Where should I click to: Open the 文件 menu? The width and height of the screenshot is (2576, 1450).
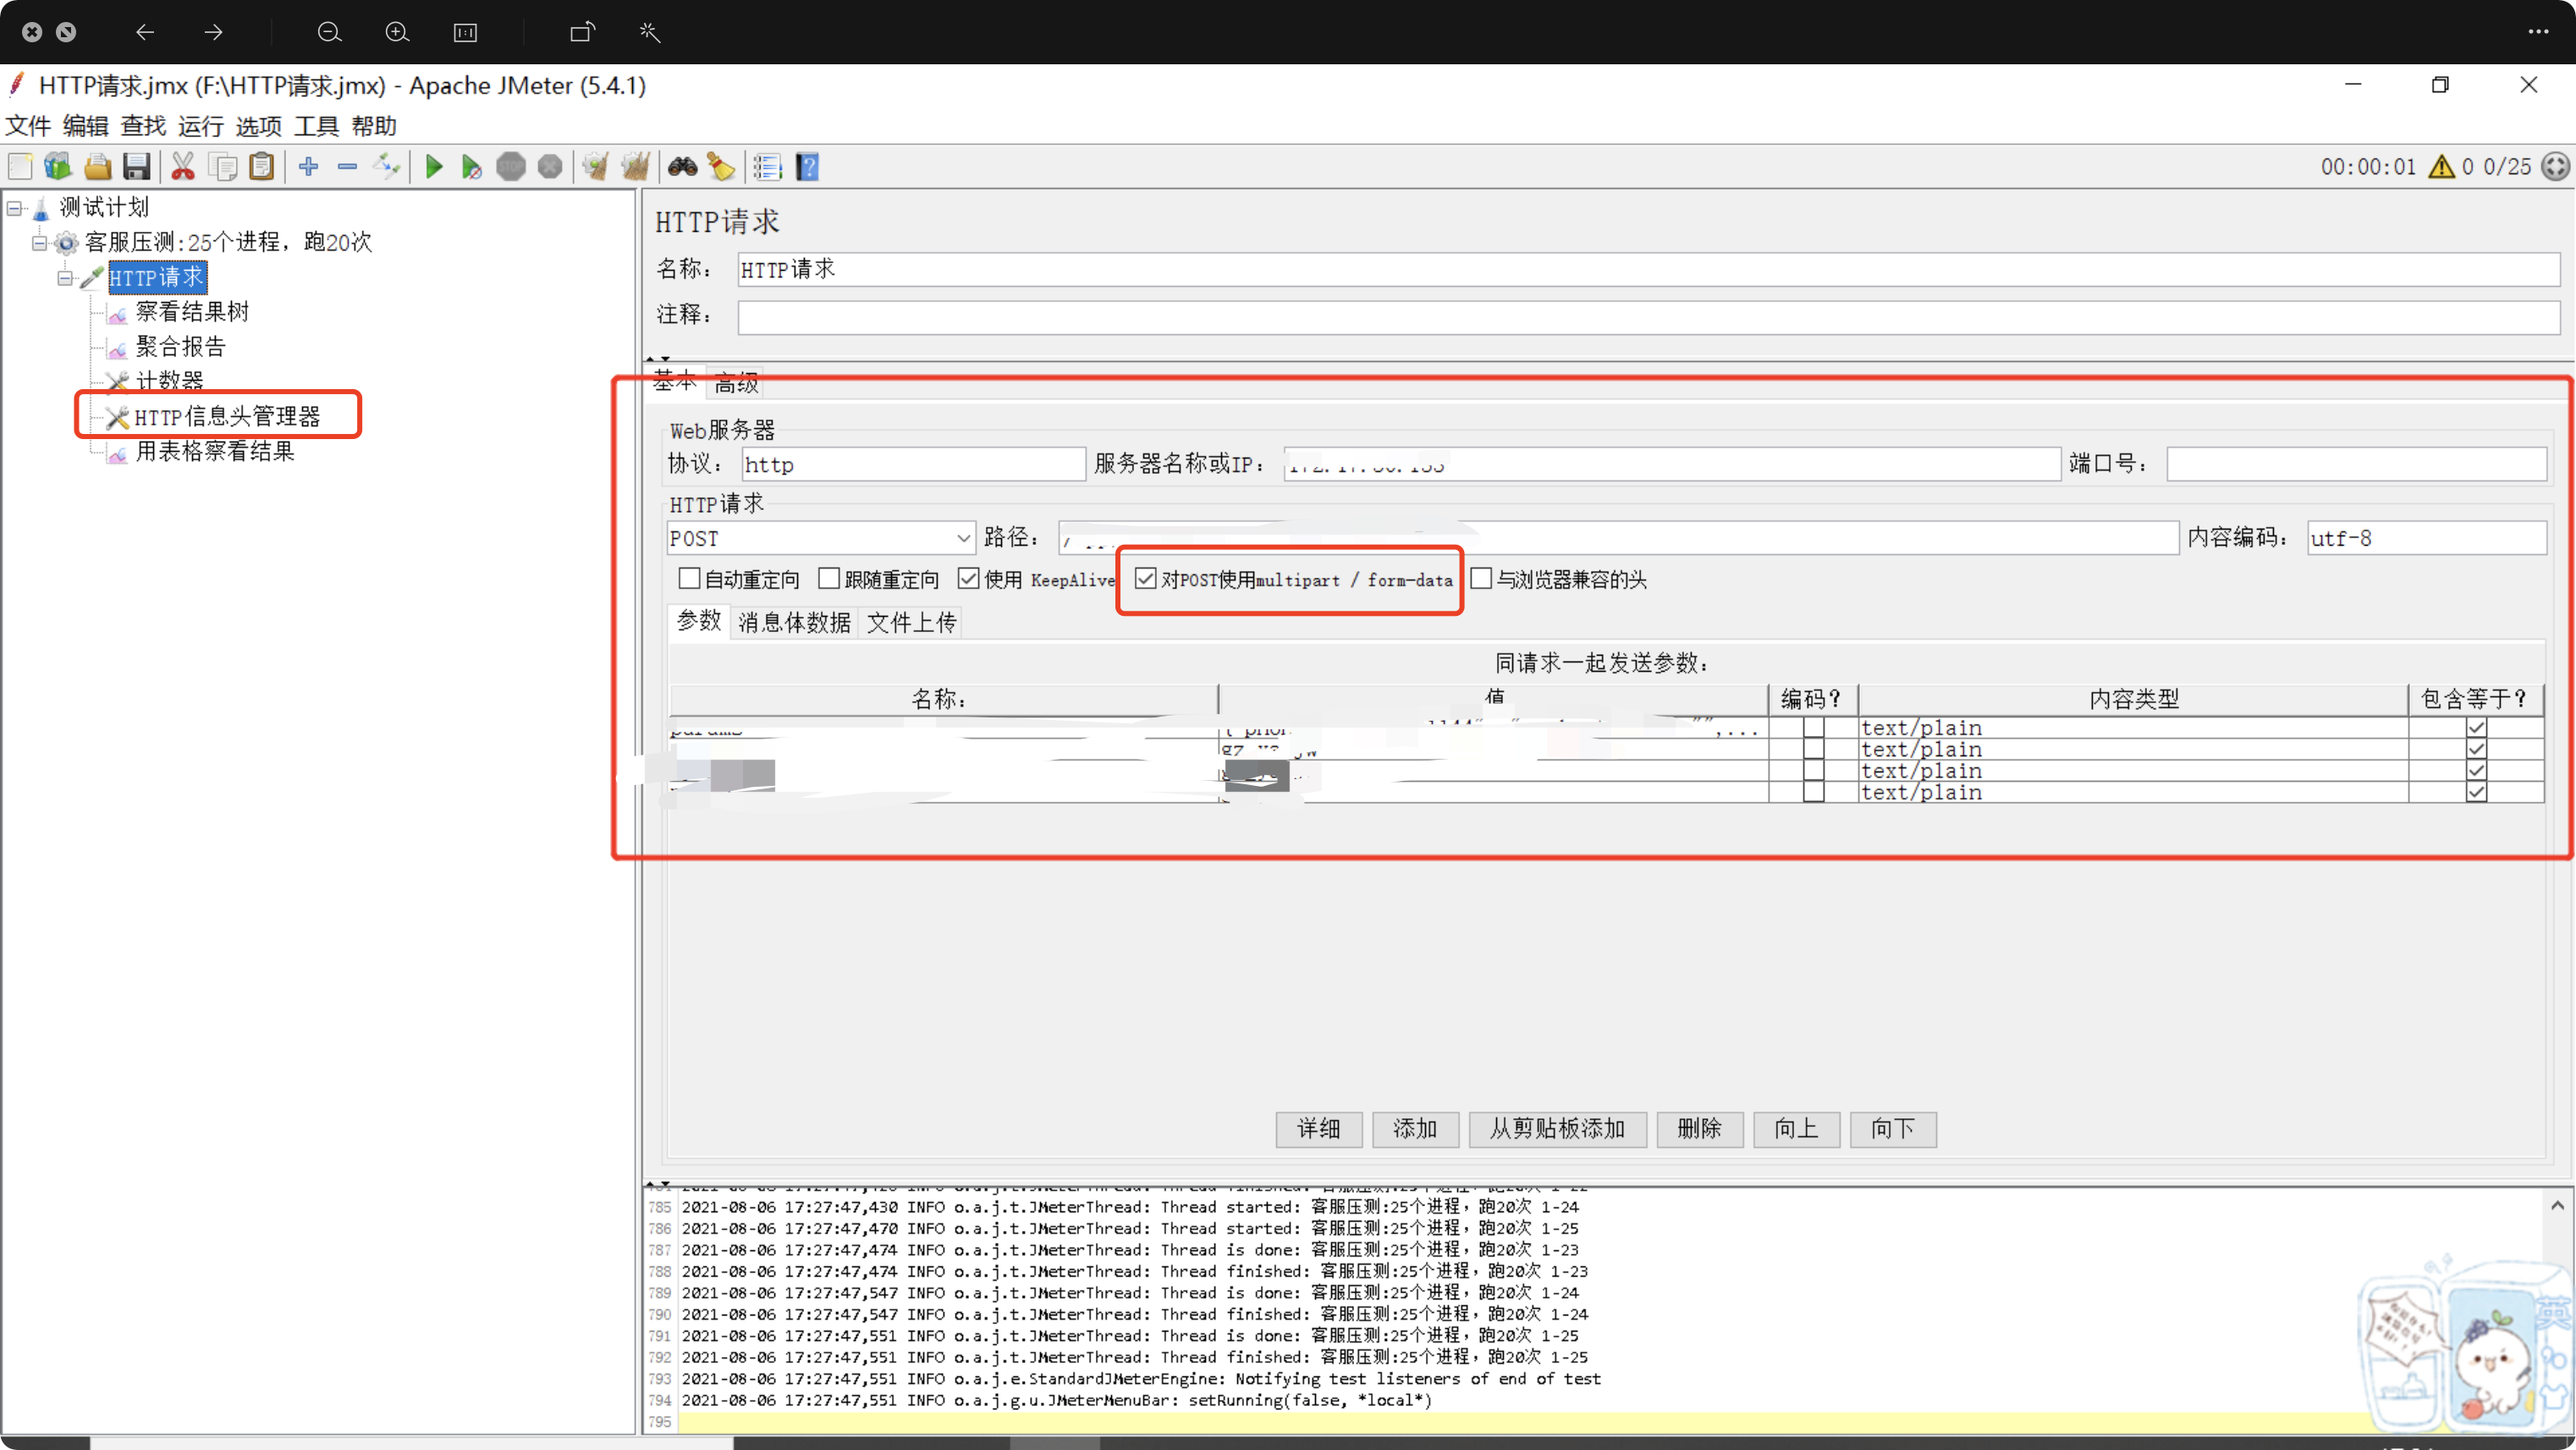pyautogui.click(x=28, y=126)
